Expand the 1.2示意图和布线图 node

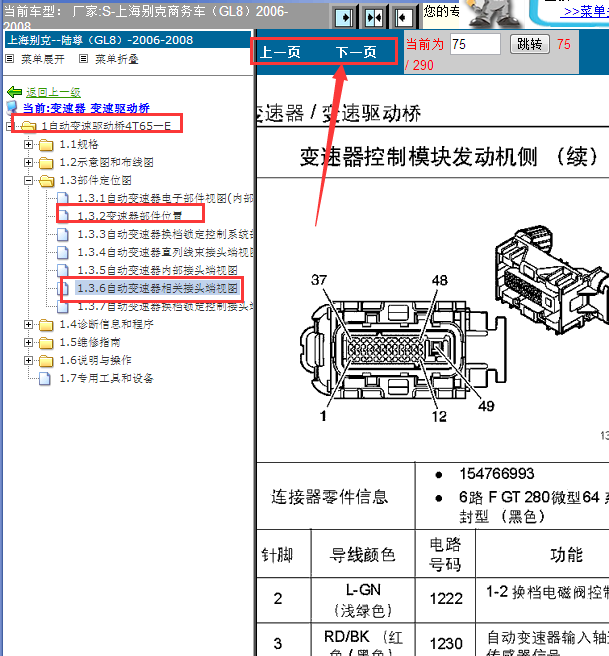coord(28,163)
